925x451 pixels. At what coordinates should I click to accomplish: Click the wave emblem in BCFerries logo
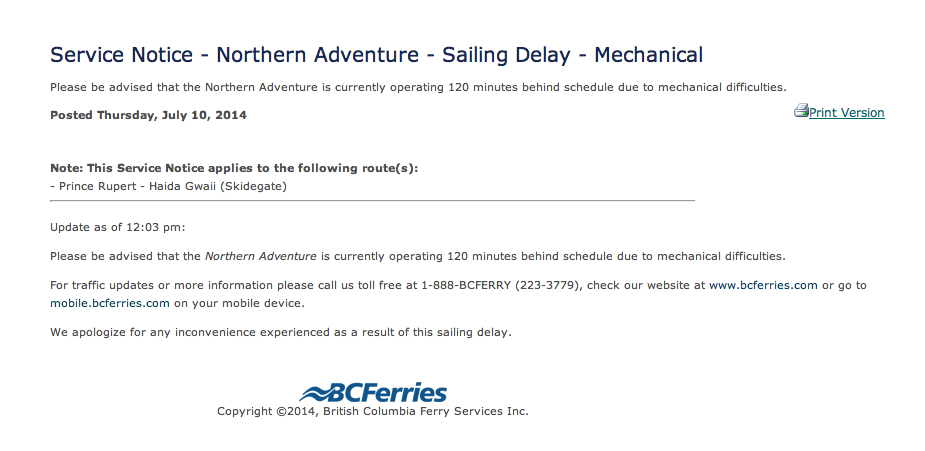[314, 391]
